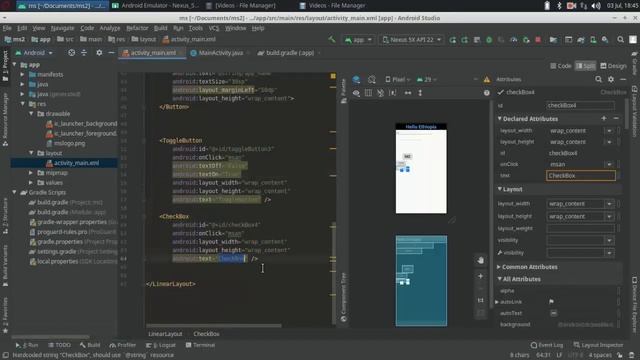Click the blueprint preview thumbnail
The image size is (640, 360).
click(x=421, y=281)
